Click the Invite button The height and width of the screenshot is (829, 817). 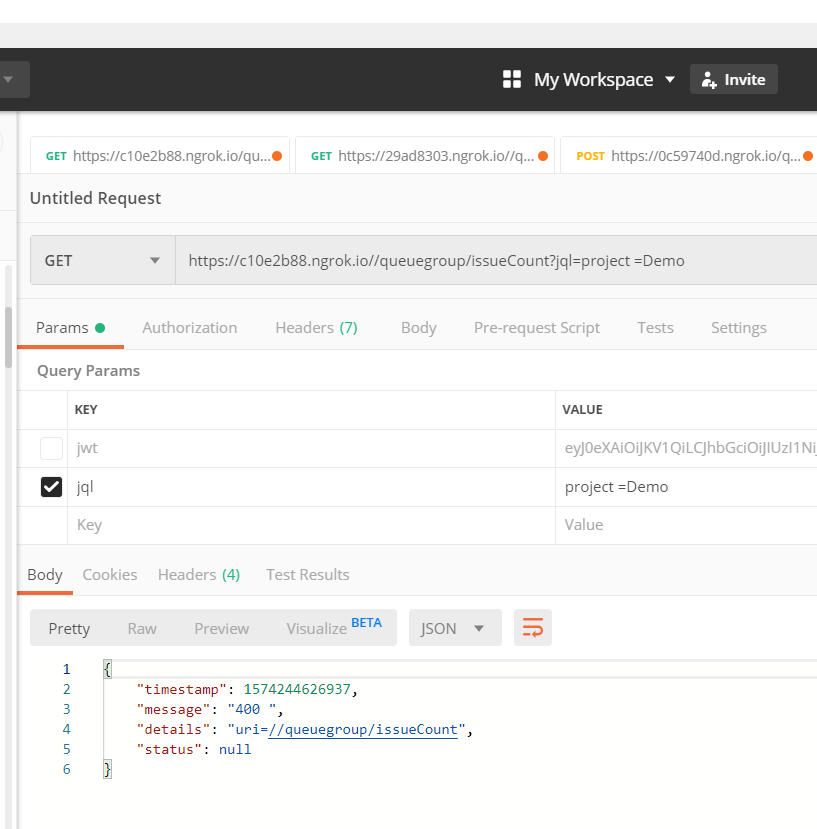pyautogui.click(x=733, y=80)
